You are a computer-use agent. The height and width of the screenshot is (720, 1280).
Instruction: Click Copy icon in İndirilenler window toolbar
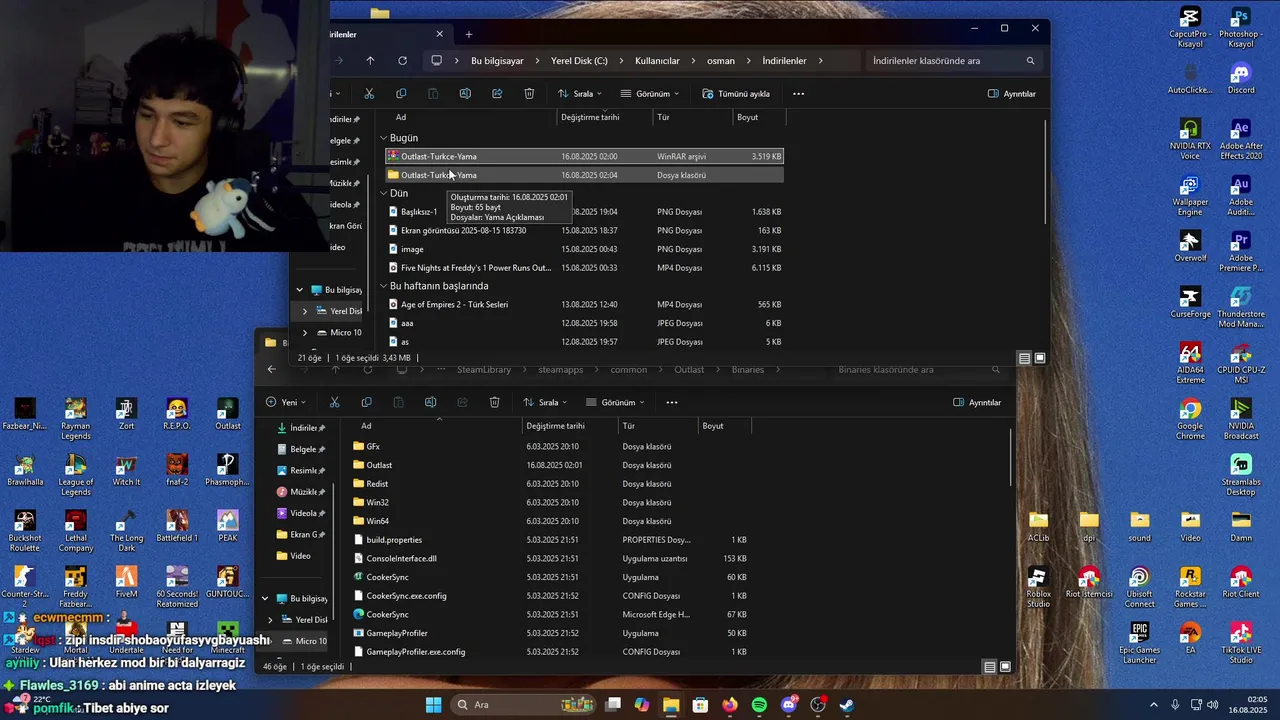coord(401,94)
